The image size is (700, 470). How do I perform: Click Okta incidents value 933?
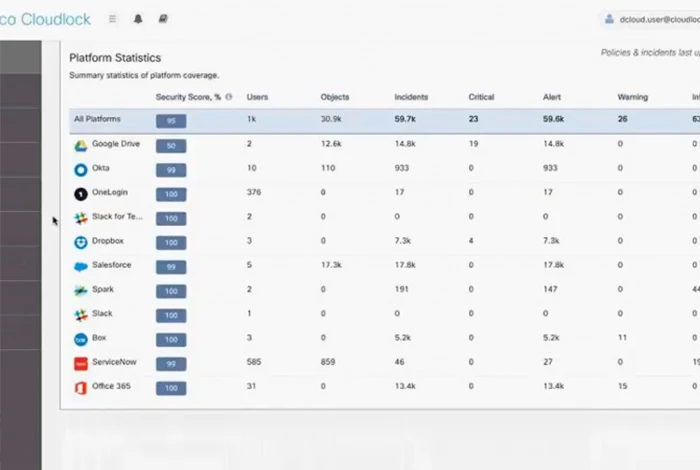(x=401, y=168)
